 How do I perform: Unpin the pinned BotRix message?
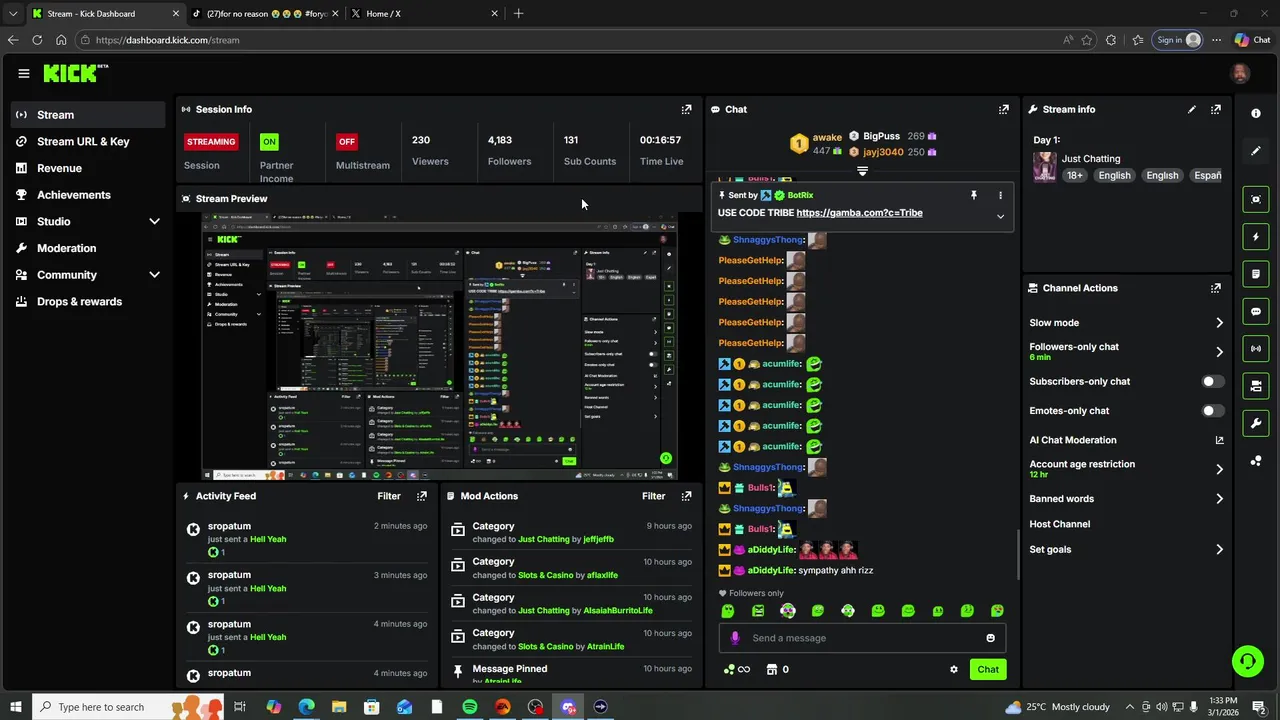[x=973, y=195]
